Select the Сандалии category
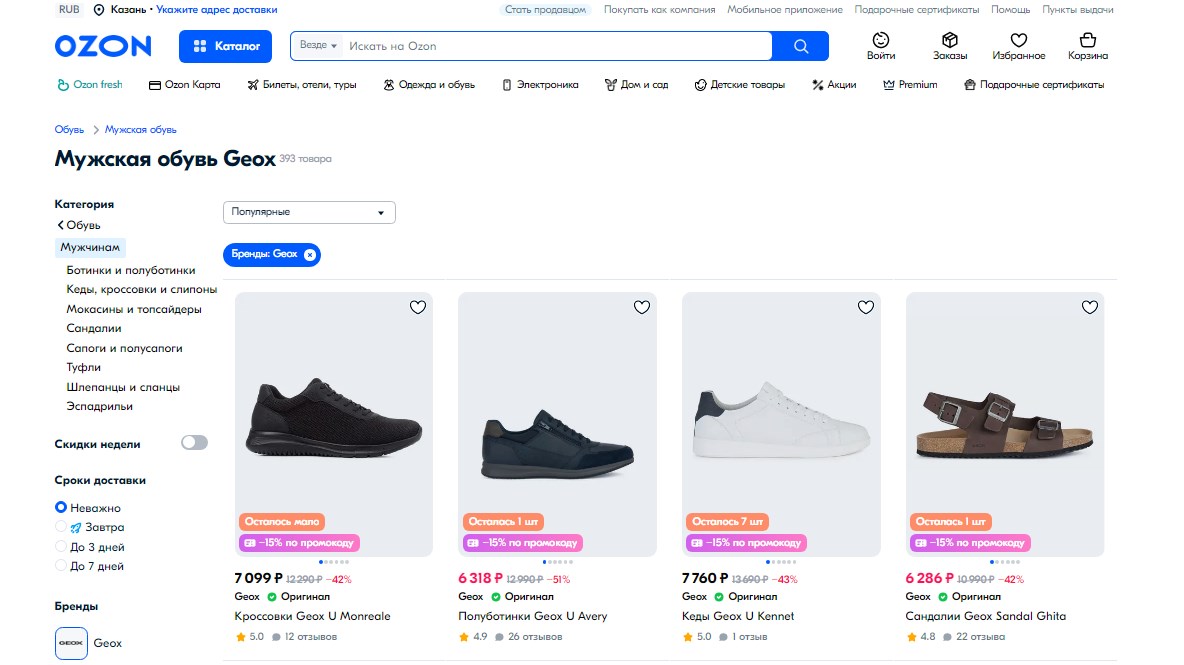 pyautogui.click(x=94, y=328)
